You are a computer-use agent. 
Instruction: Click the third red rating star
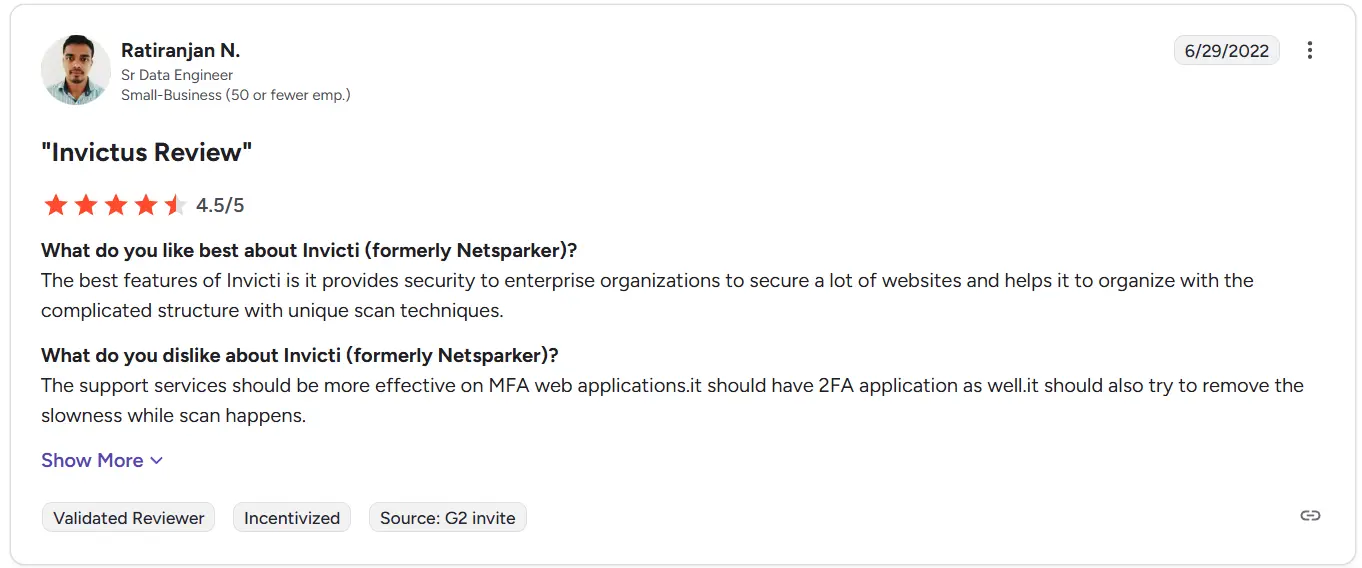(116, 205)
